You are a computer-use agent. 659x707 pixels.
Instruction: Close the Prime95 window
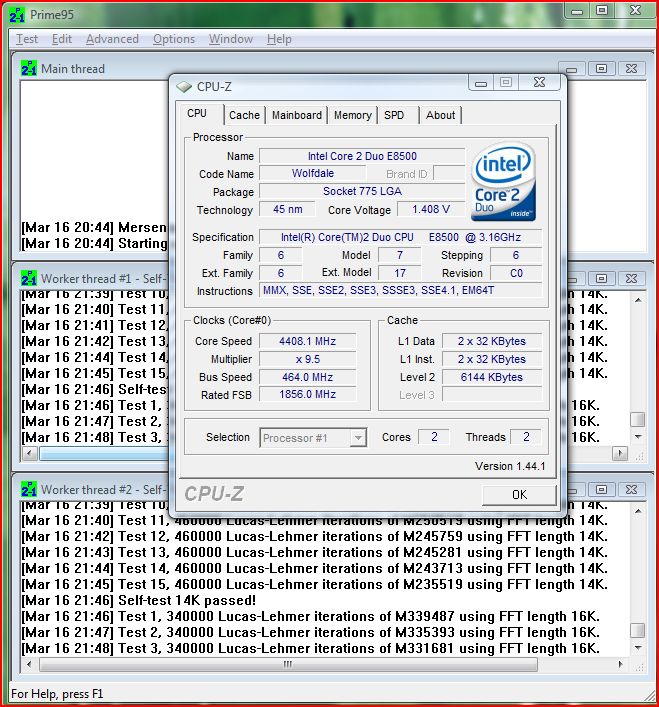pos(636,10)
